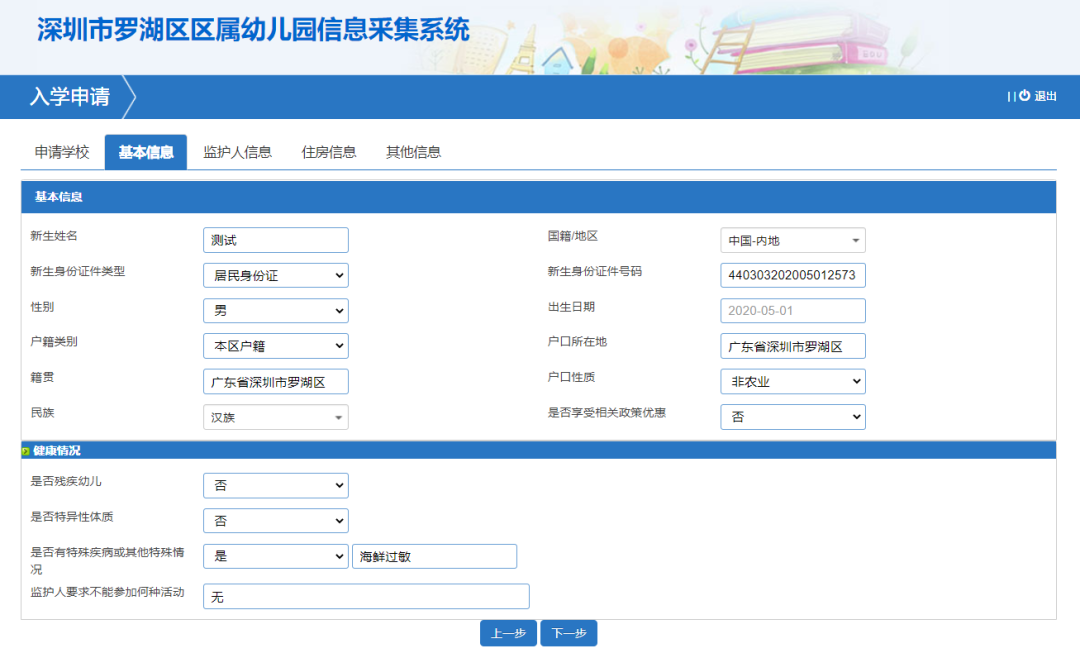This screenshot has height=653, width=1080.
Task: Select the 住房信息 tab
Action: tap(329, 152)
